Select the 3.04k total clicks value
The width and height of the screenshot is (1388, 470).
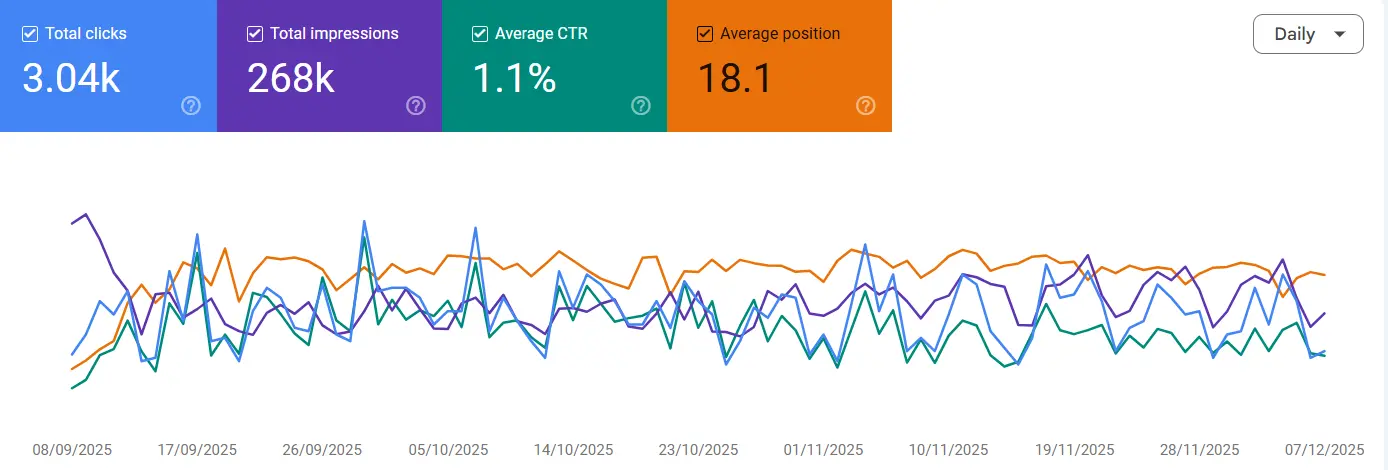point(71,78)
